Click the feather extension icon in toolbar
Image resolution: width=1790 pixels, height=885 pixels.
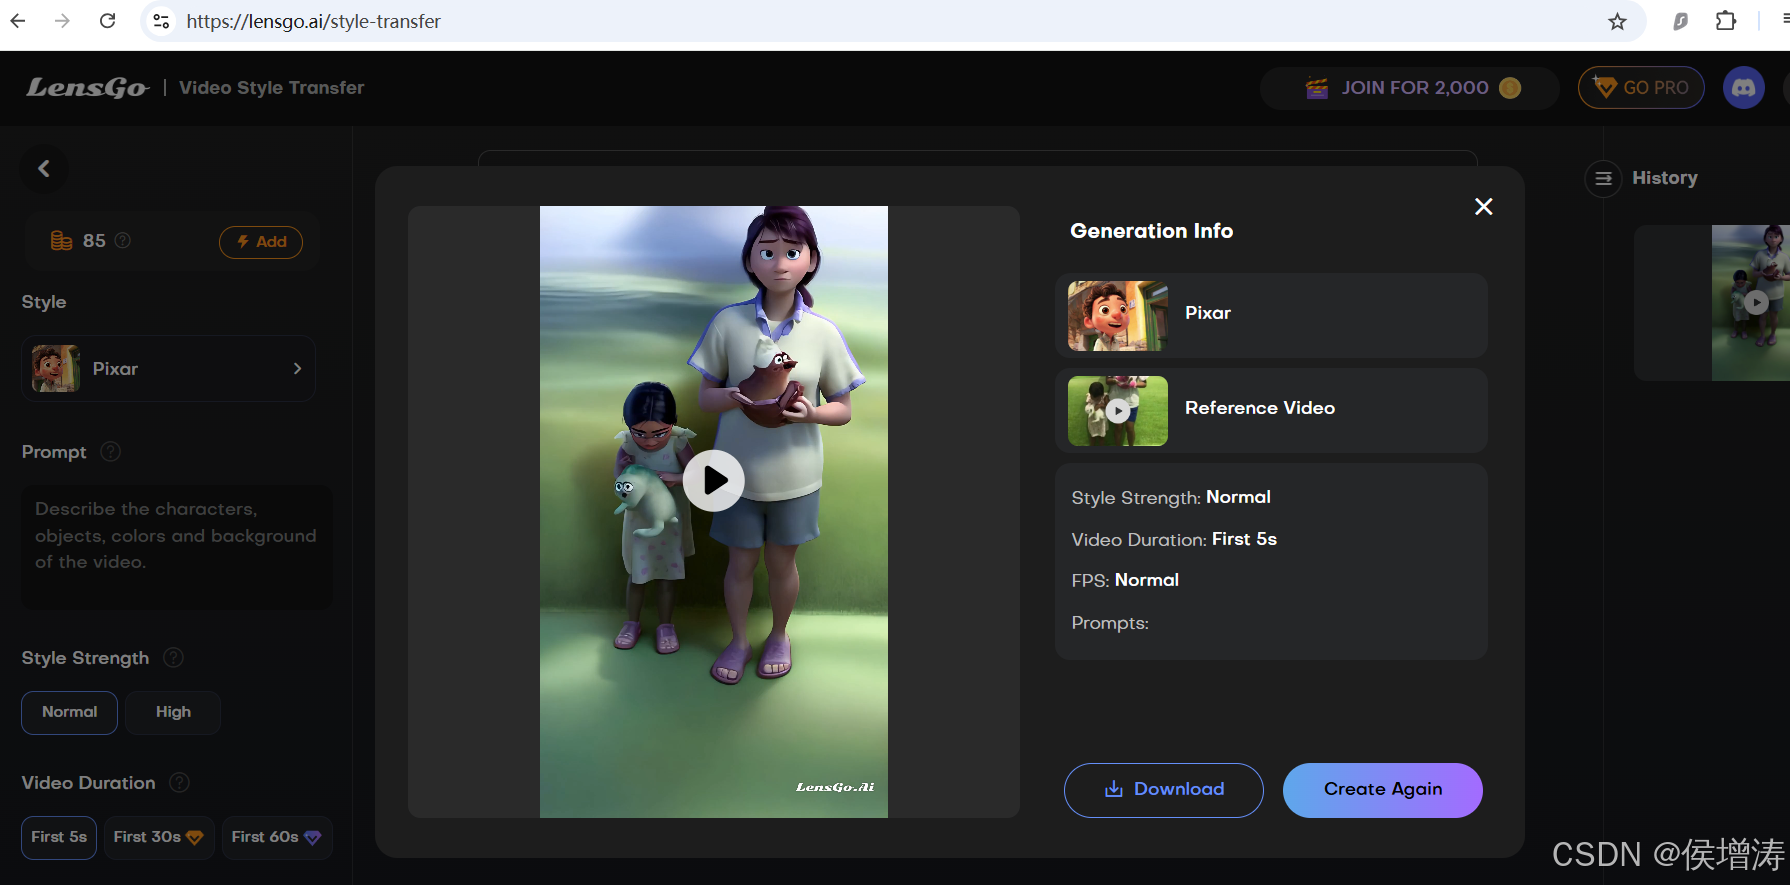point(1681,21)
